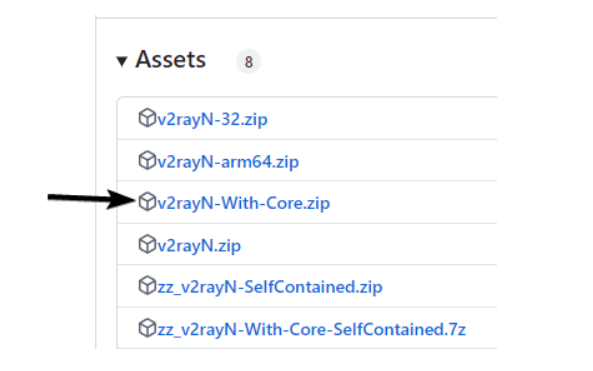Click the Assets heading text

[171, 60]
